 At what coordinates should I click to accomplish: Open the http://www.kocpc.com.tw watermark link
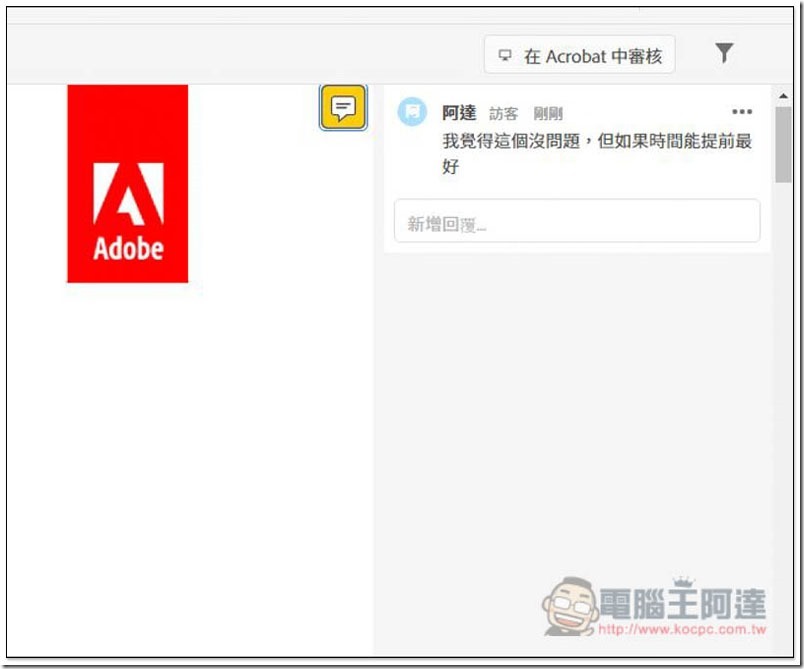[x=682, y=630]
